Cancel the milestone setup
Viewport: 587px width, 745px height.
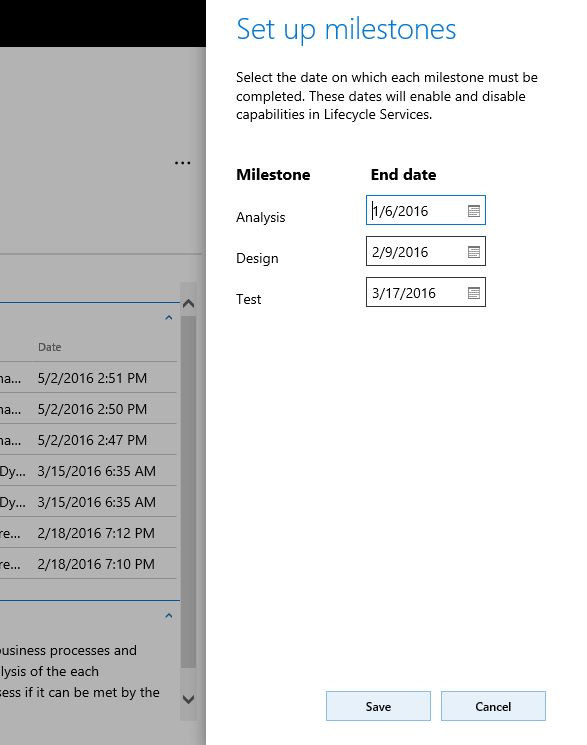click(x=493, y=706)
